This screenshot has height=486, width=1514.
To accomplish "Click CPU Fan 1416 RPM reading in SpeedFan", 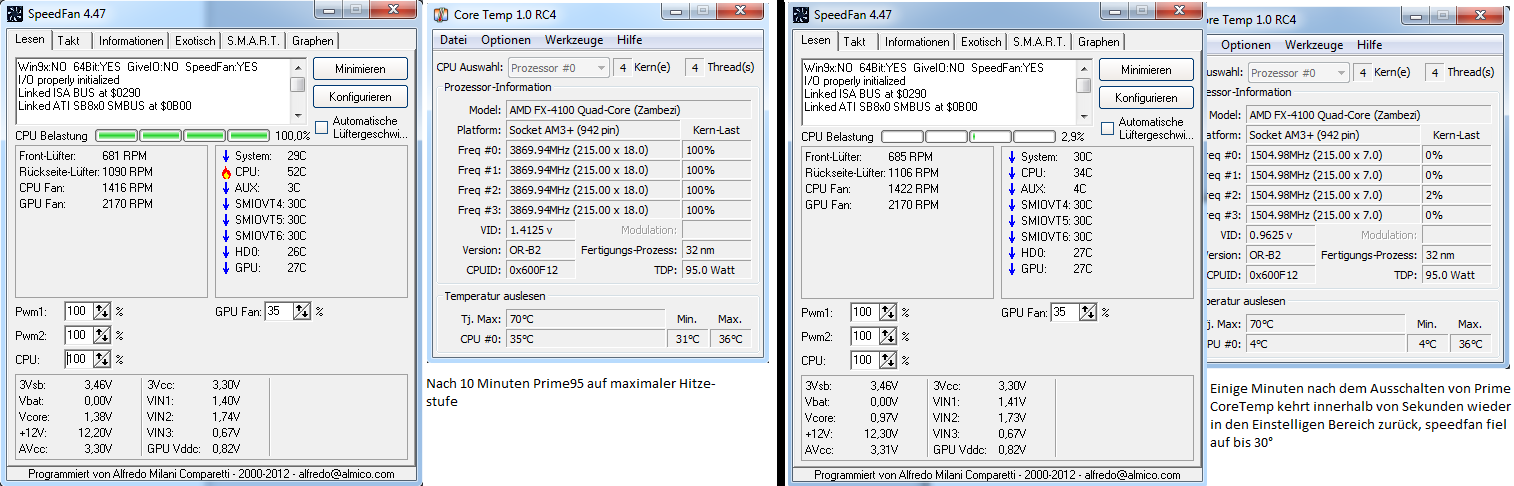I will coord(88,187).
